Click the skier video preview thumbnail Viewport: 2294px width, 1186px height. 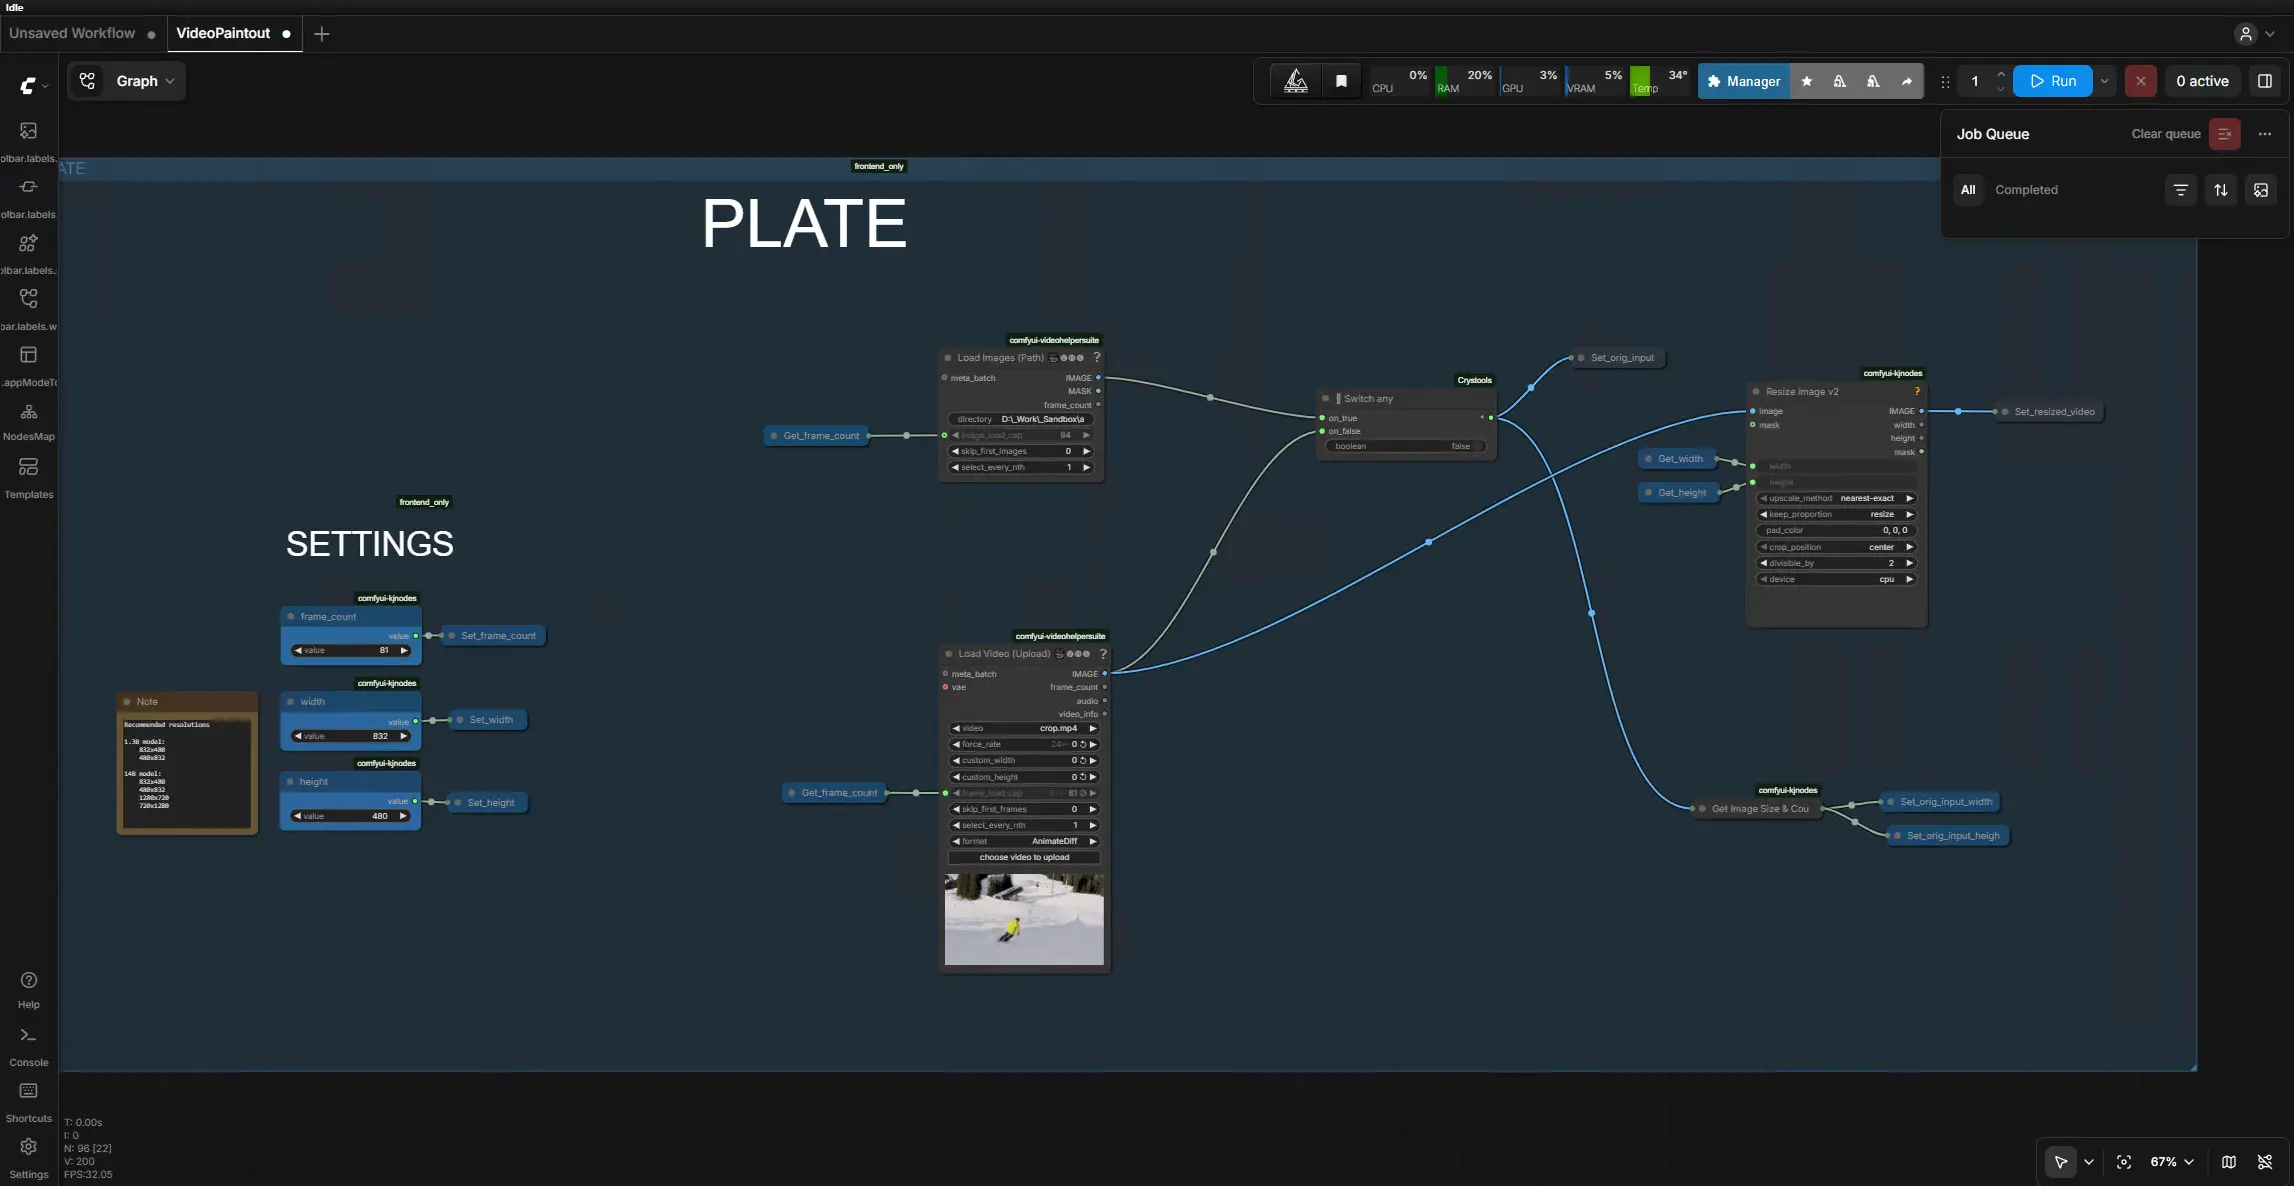click(1024, 919)
